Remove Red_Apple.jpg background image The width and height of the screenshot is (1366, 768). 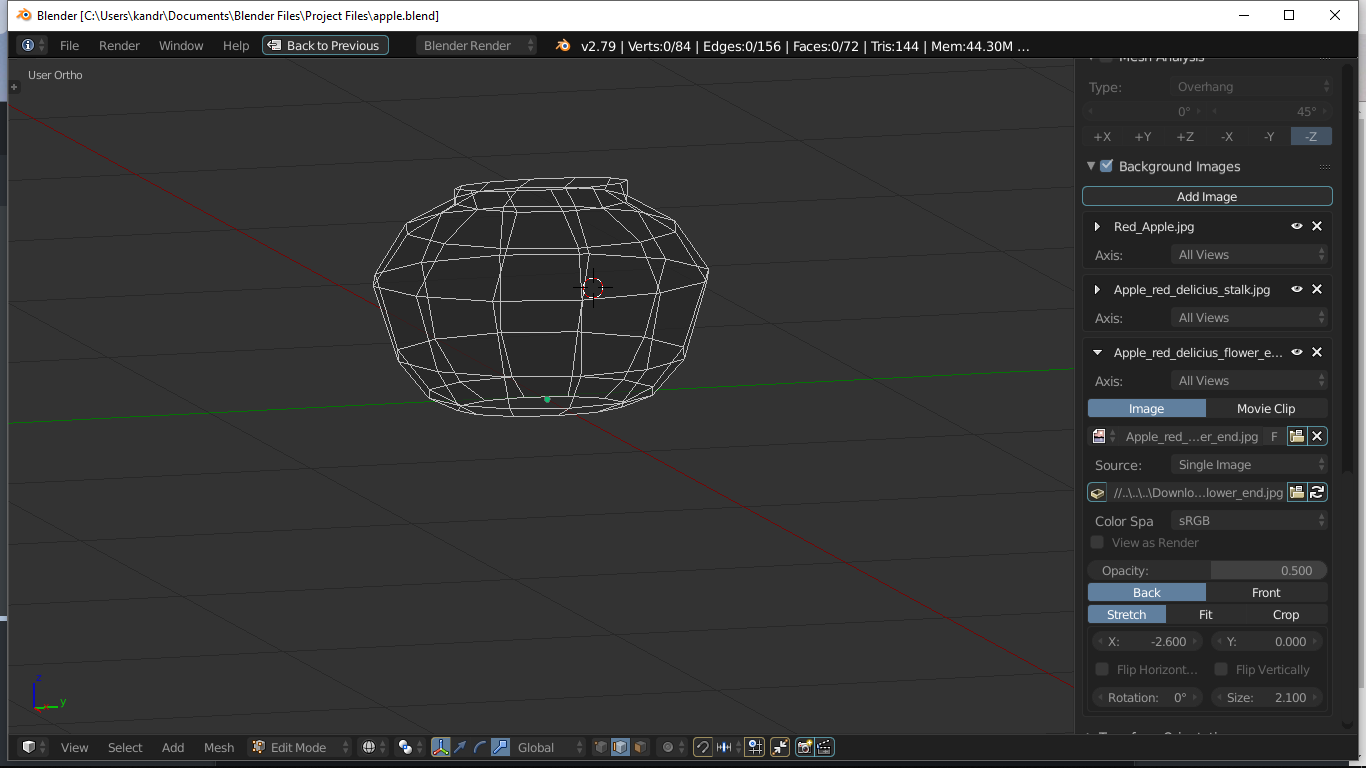tap(1317, 226)
